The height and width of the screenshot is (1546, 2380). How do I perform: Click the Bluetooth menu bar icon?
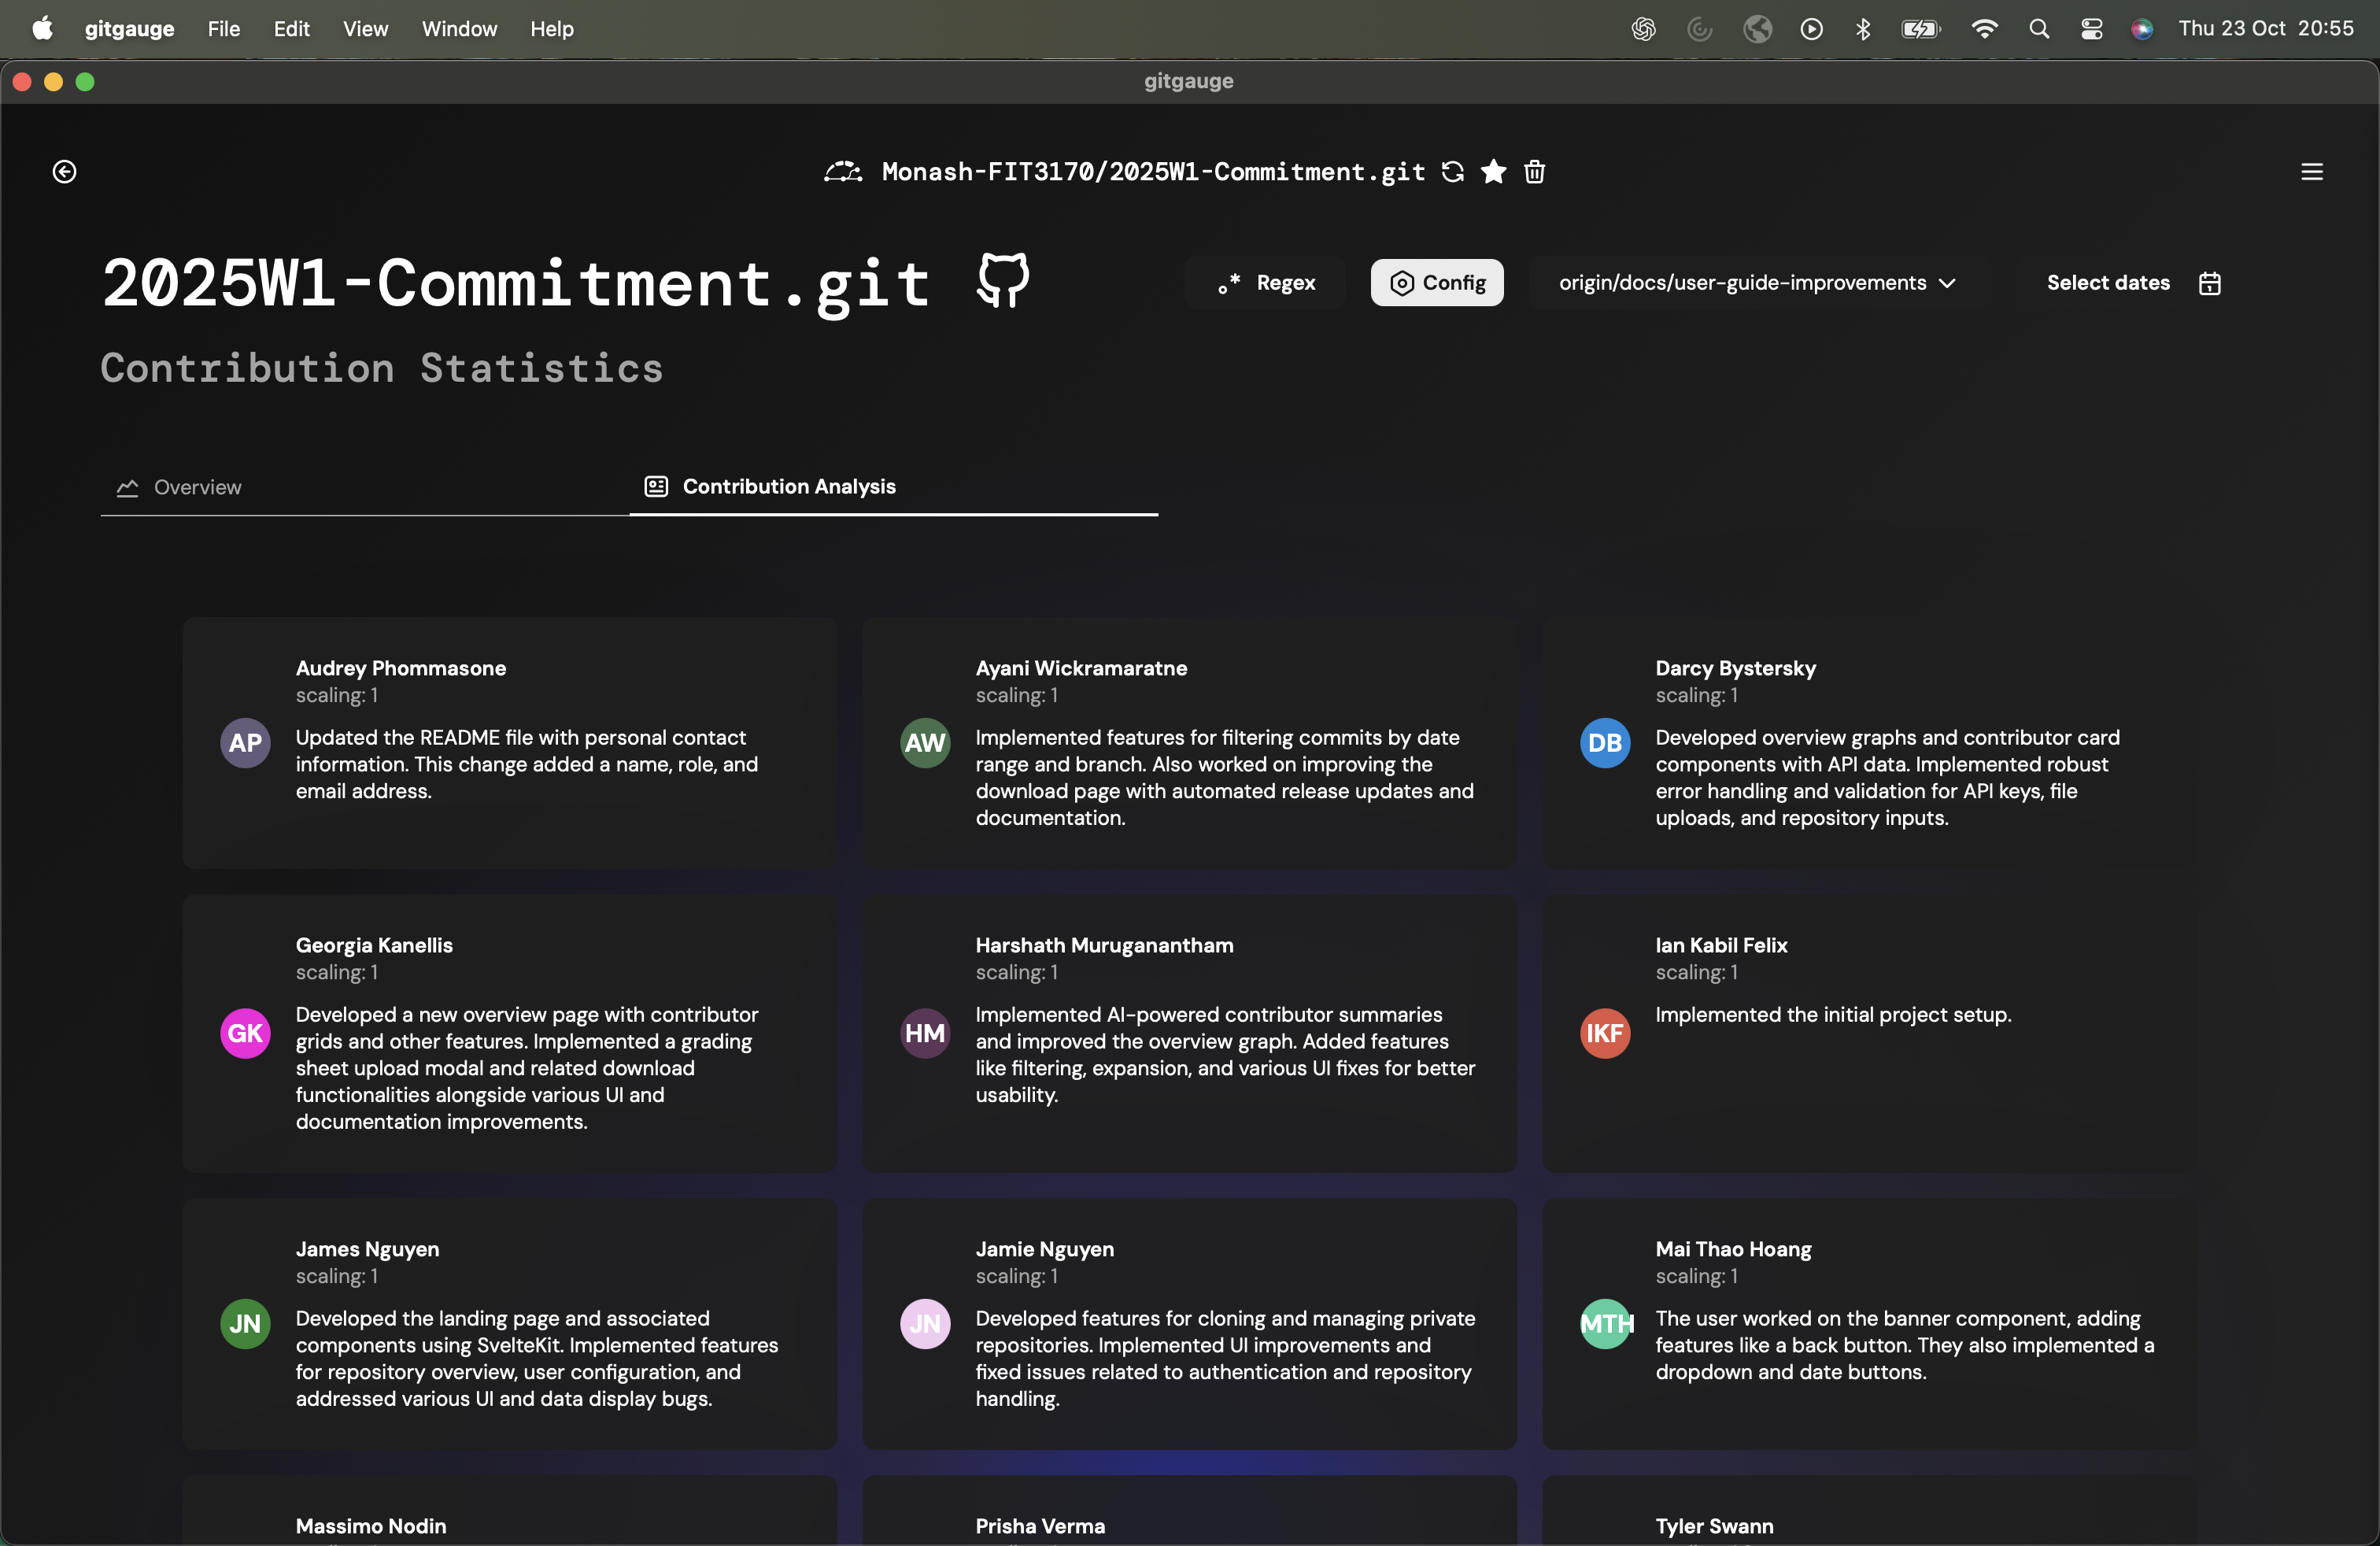click(x=1862, y=29)
